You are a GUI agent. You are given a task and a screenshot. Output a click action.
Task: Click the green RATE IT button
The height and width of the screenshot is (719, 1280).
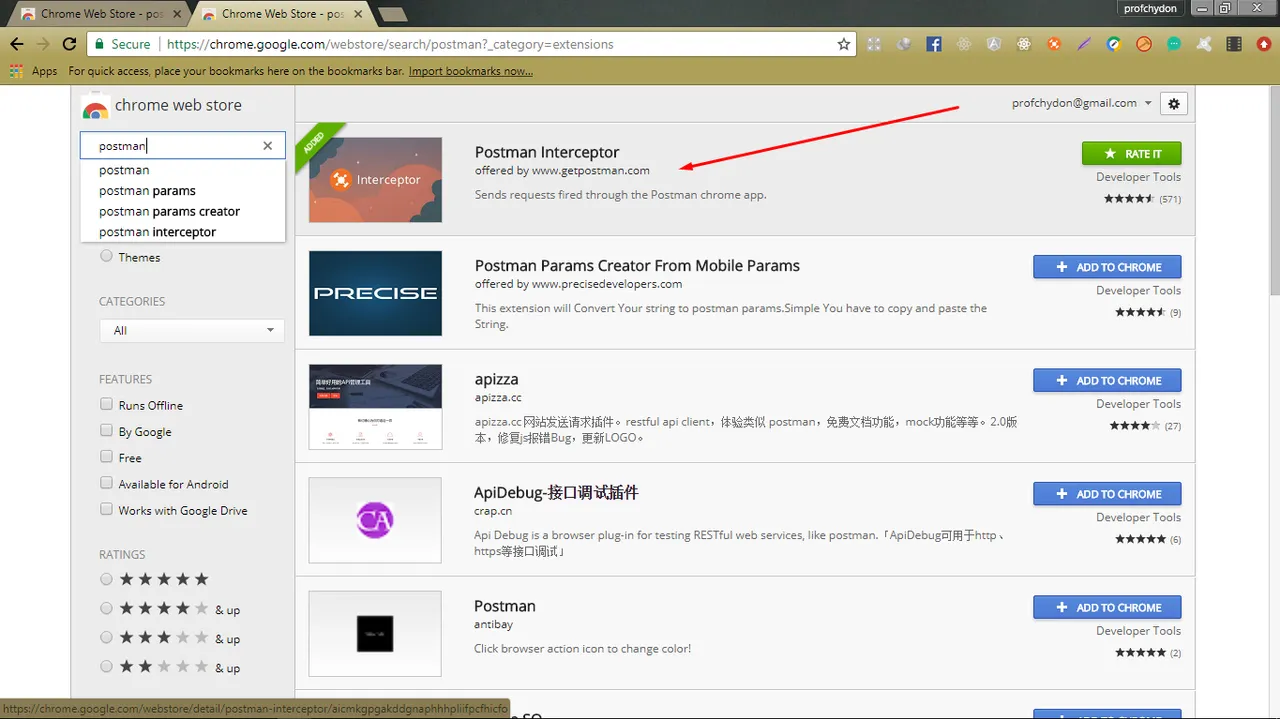click(1131, 153)
